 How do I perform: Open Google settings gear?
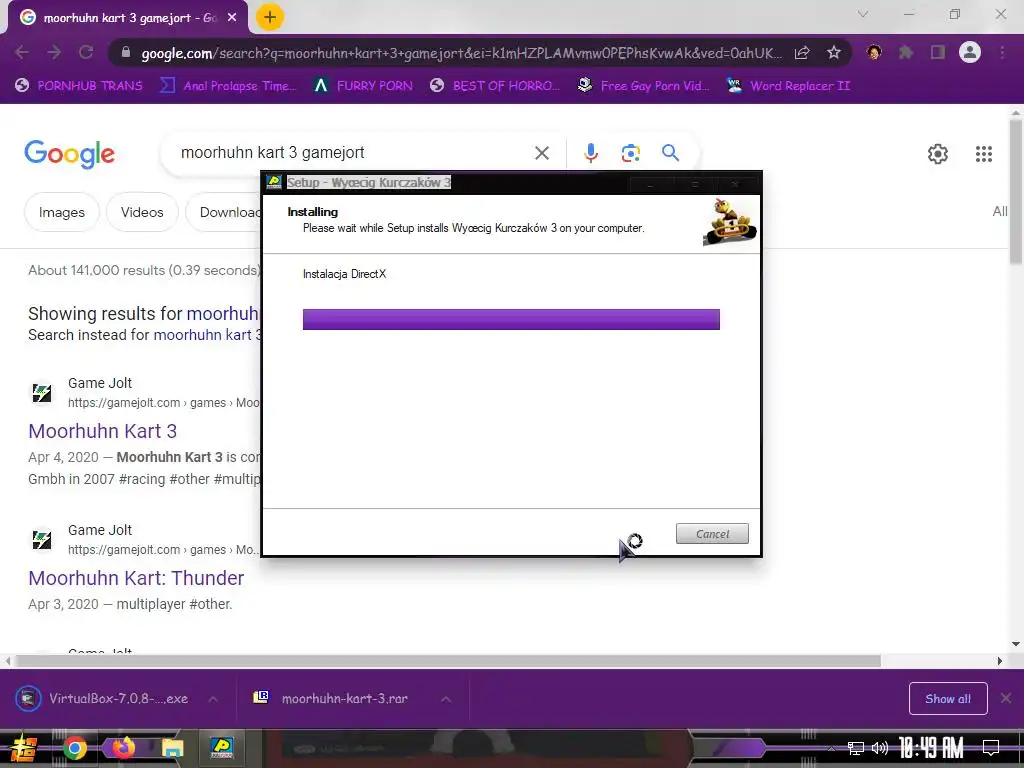pyautogui.click(x=938, y=153)
